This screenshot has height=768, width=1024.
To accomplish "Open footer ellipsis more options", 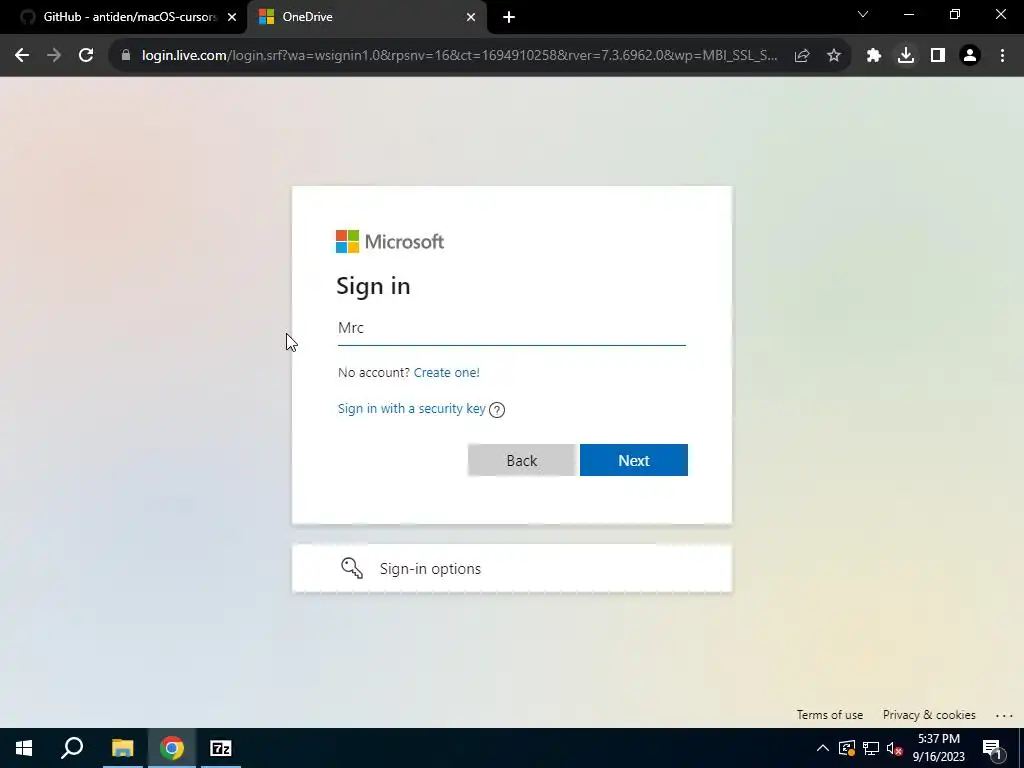I will [1004, 716].
